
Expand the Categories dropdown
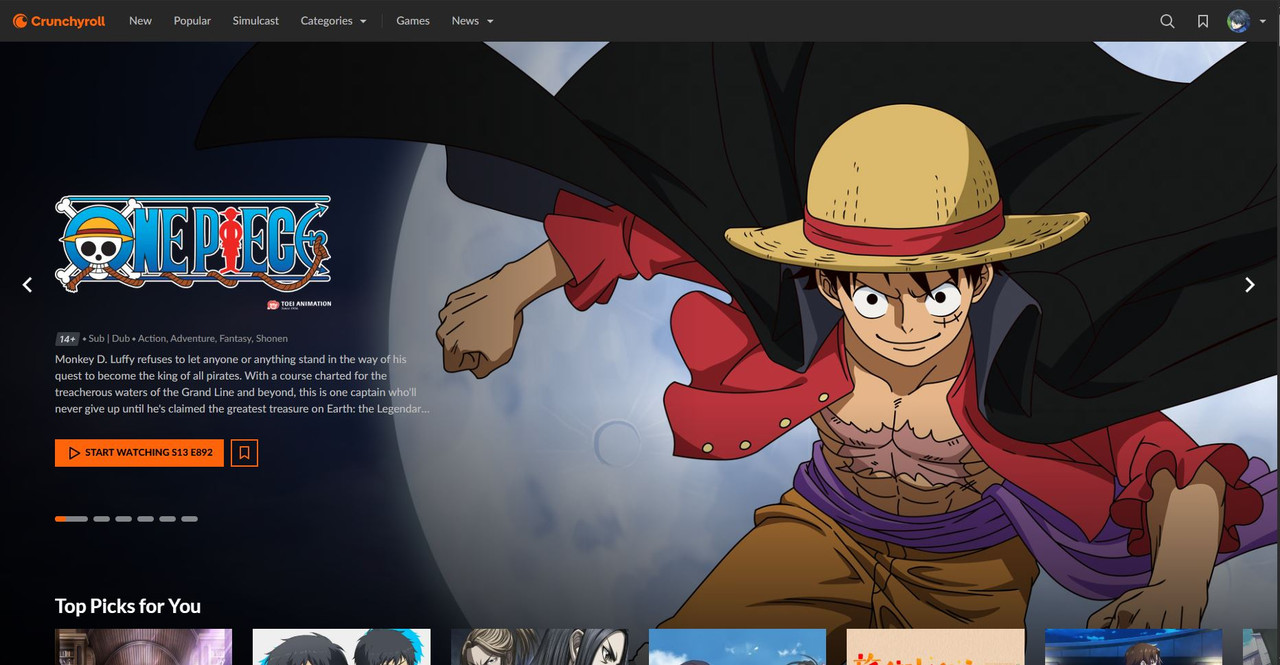pyautogui.click(x=333, y=21)
